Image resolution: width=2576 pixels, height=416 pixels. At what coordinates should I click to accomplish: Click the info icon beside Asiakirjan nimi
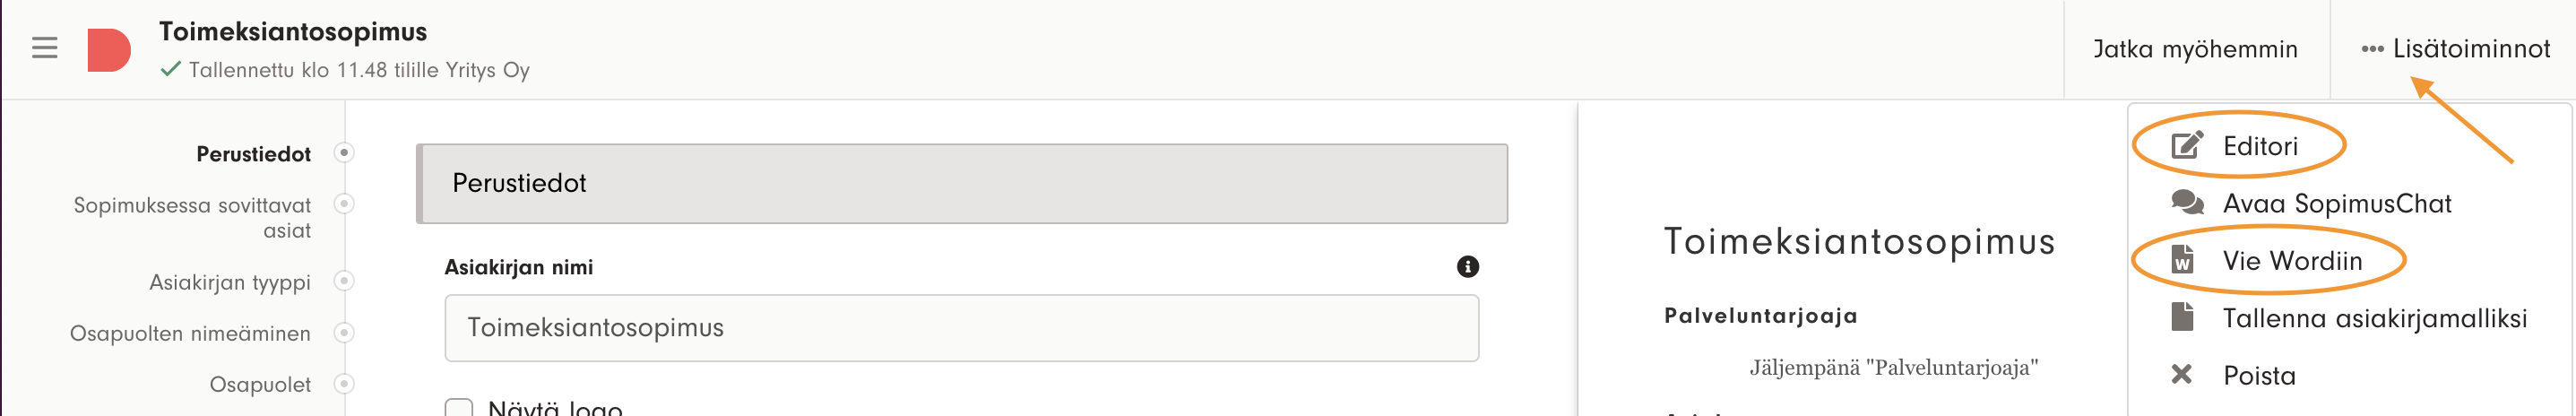[x=1467, y=267]
